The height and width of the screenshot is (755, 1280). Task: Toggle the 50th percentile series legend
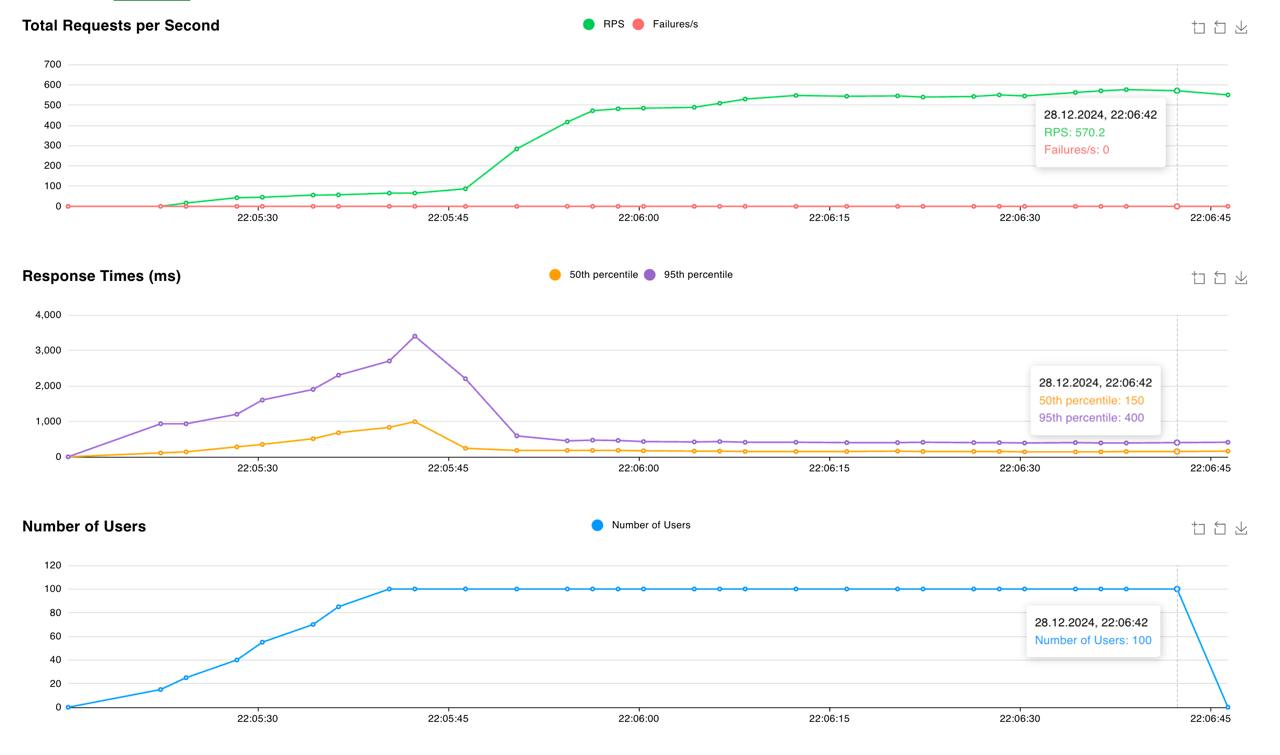[593, 275]
